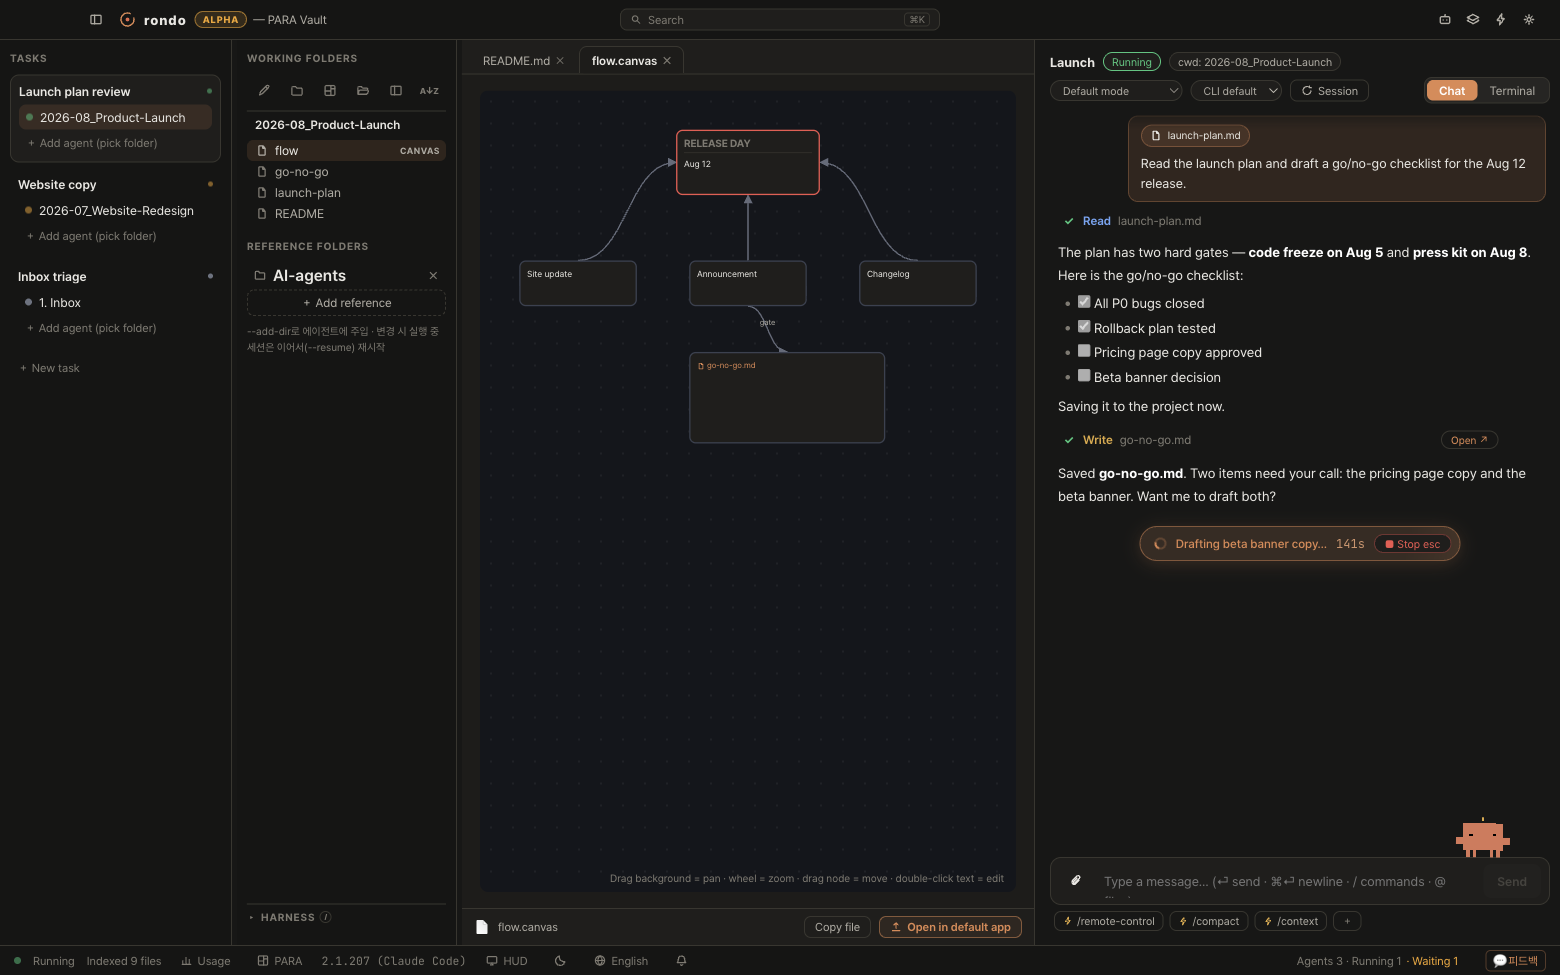Open the flow canvas file in tree
The image size is (1560, 975).
point(346,151)
